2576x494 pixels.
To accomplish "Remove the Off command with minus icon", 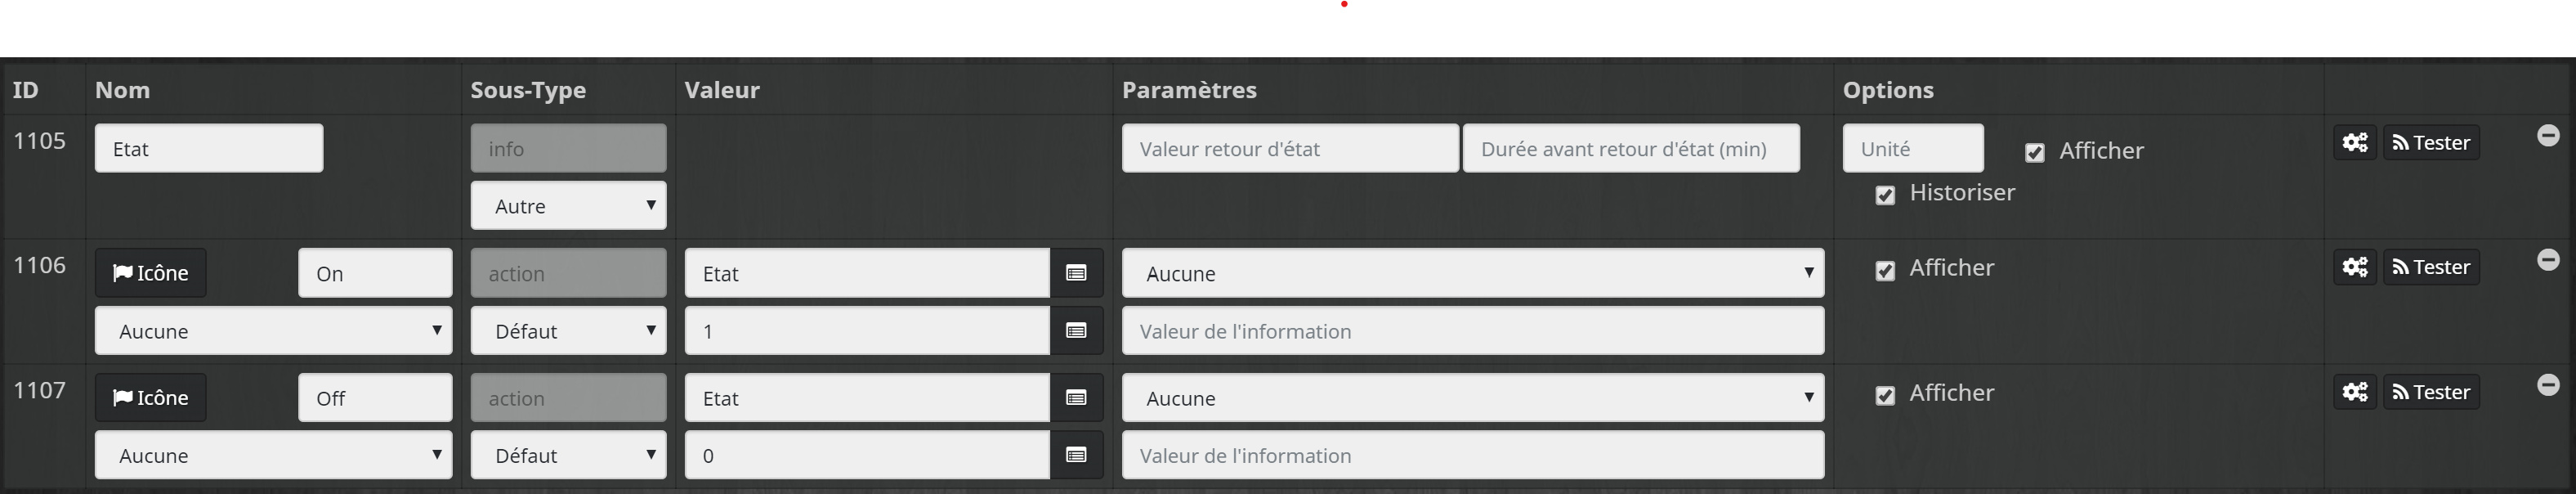I will tap(2548, 385).
